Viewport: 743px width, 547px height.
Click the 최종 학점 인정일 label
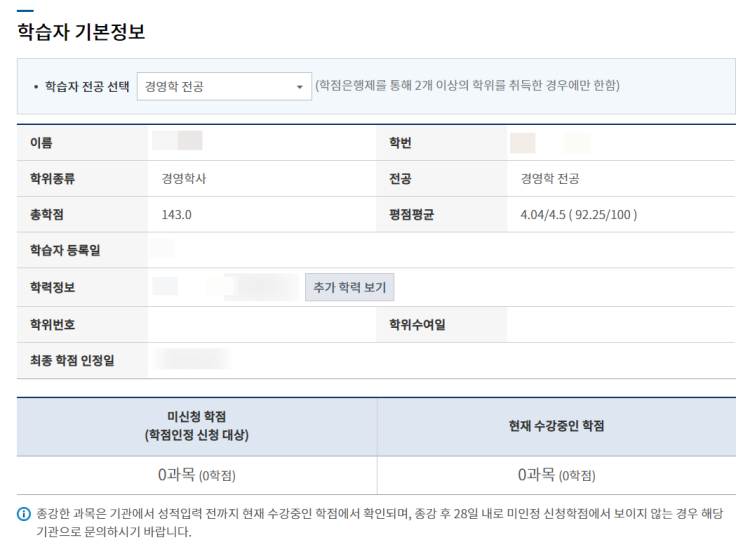72,361
